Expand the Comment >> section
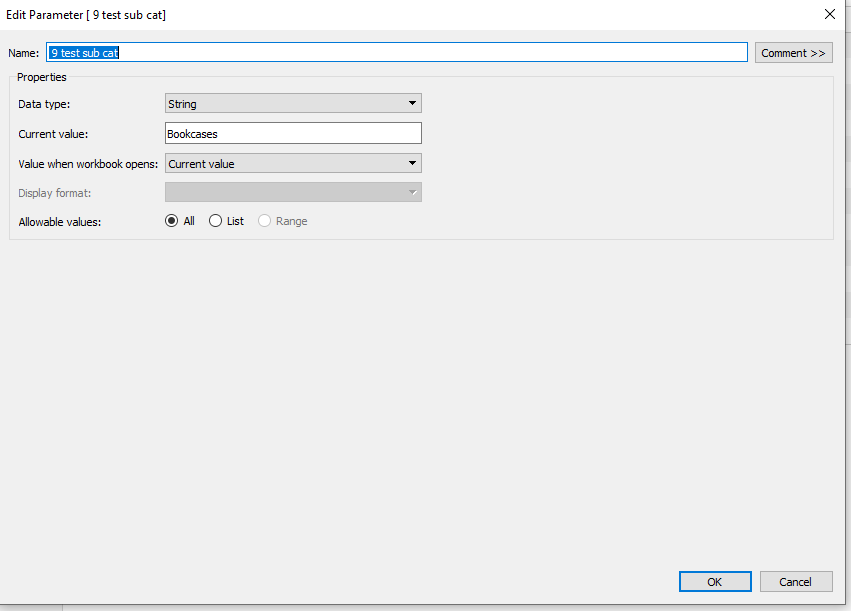 pyautogui.click(x=793, y=53)
